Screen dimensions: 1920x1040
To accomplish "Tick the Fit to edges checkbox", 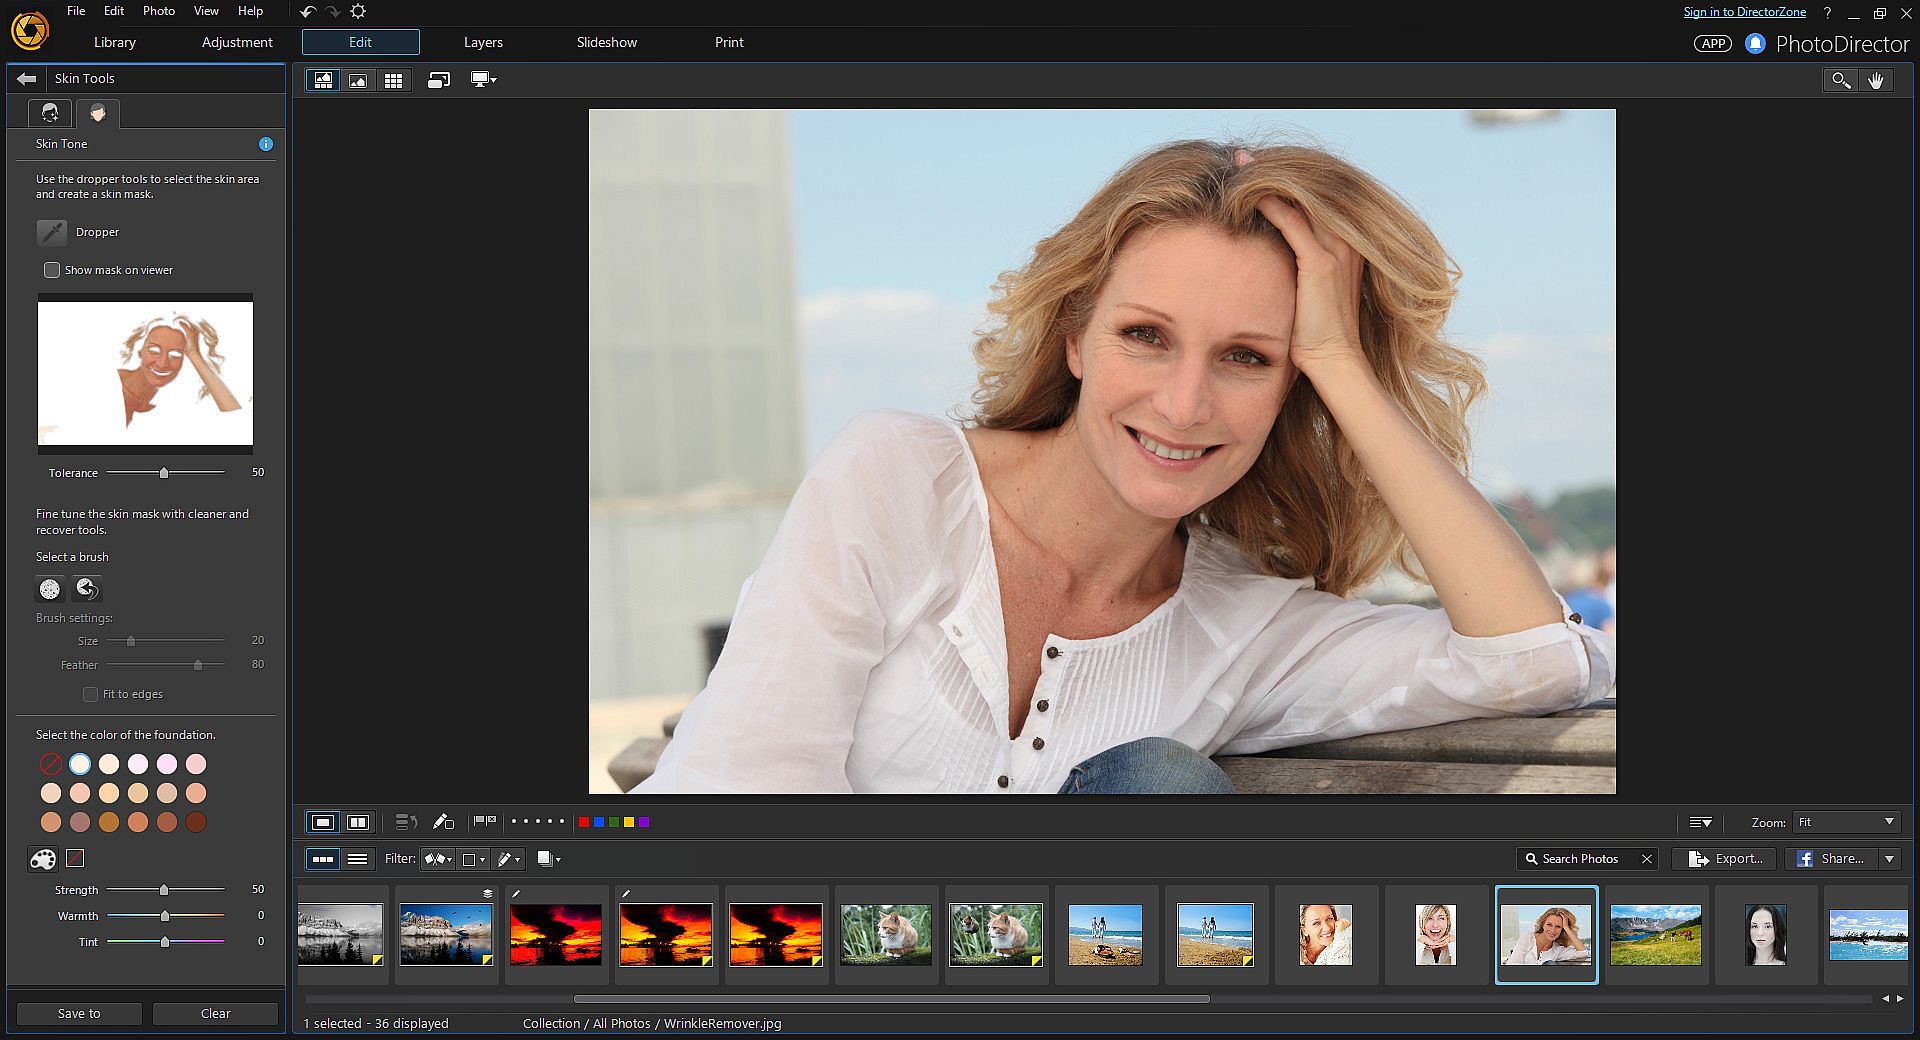I will point(90,694).
